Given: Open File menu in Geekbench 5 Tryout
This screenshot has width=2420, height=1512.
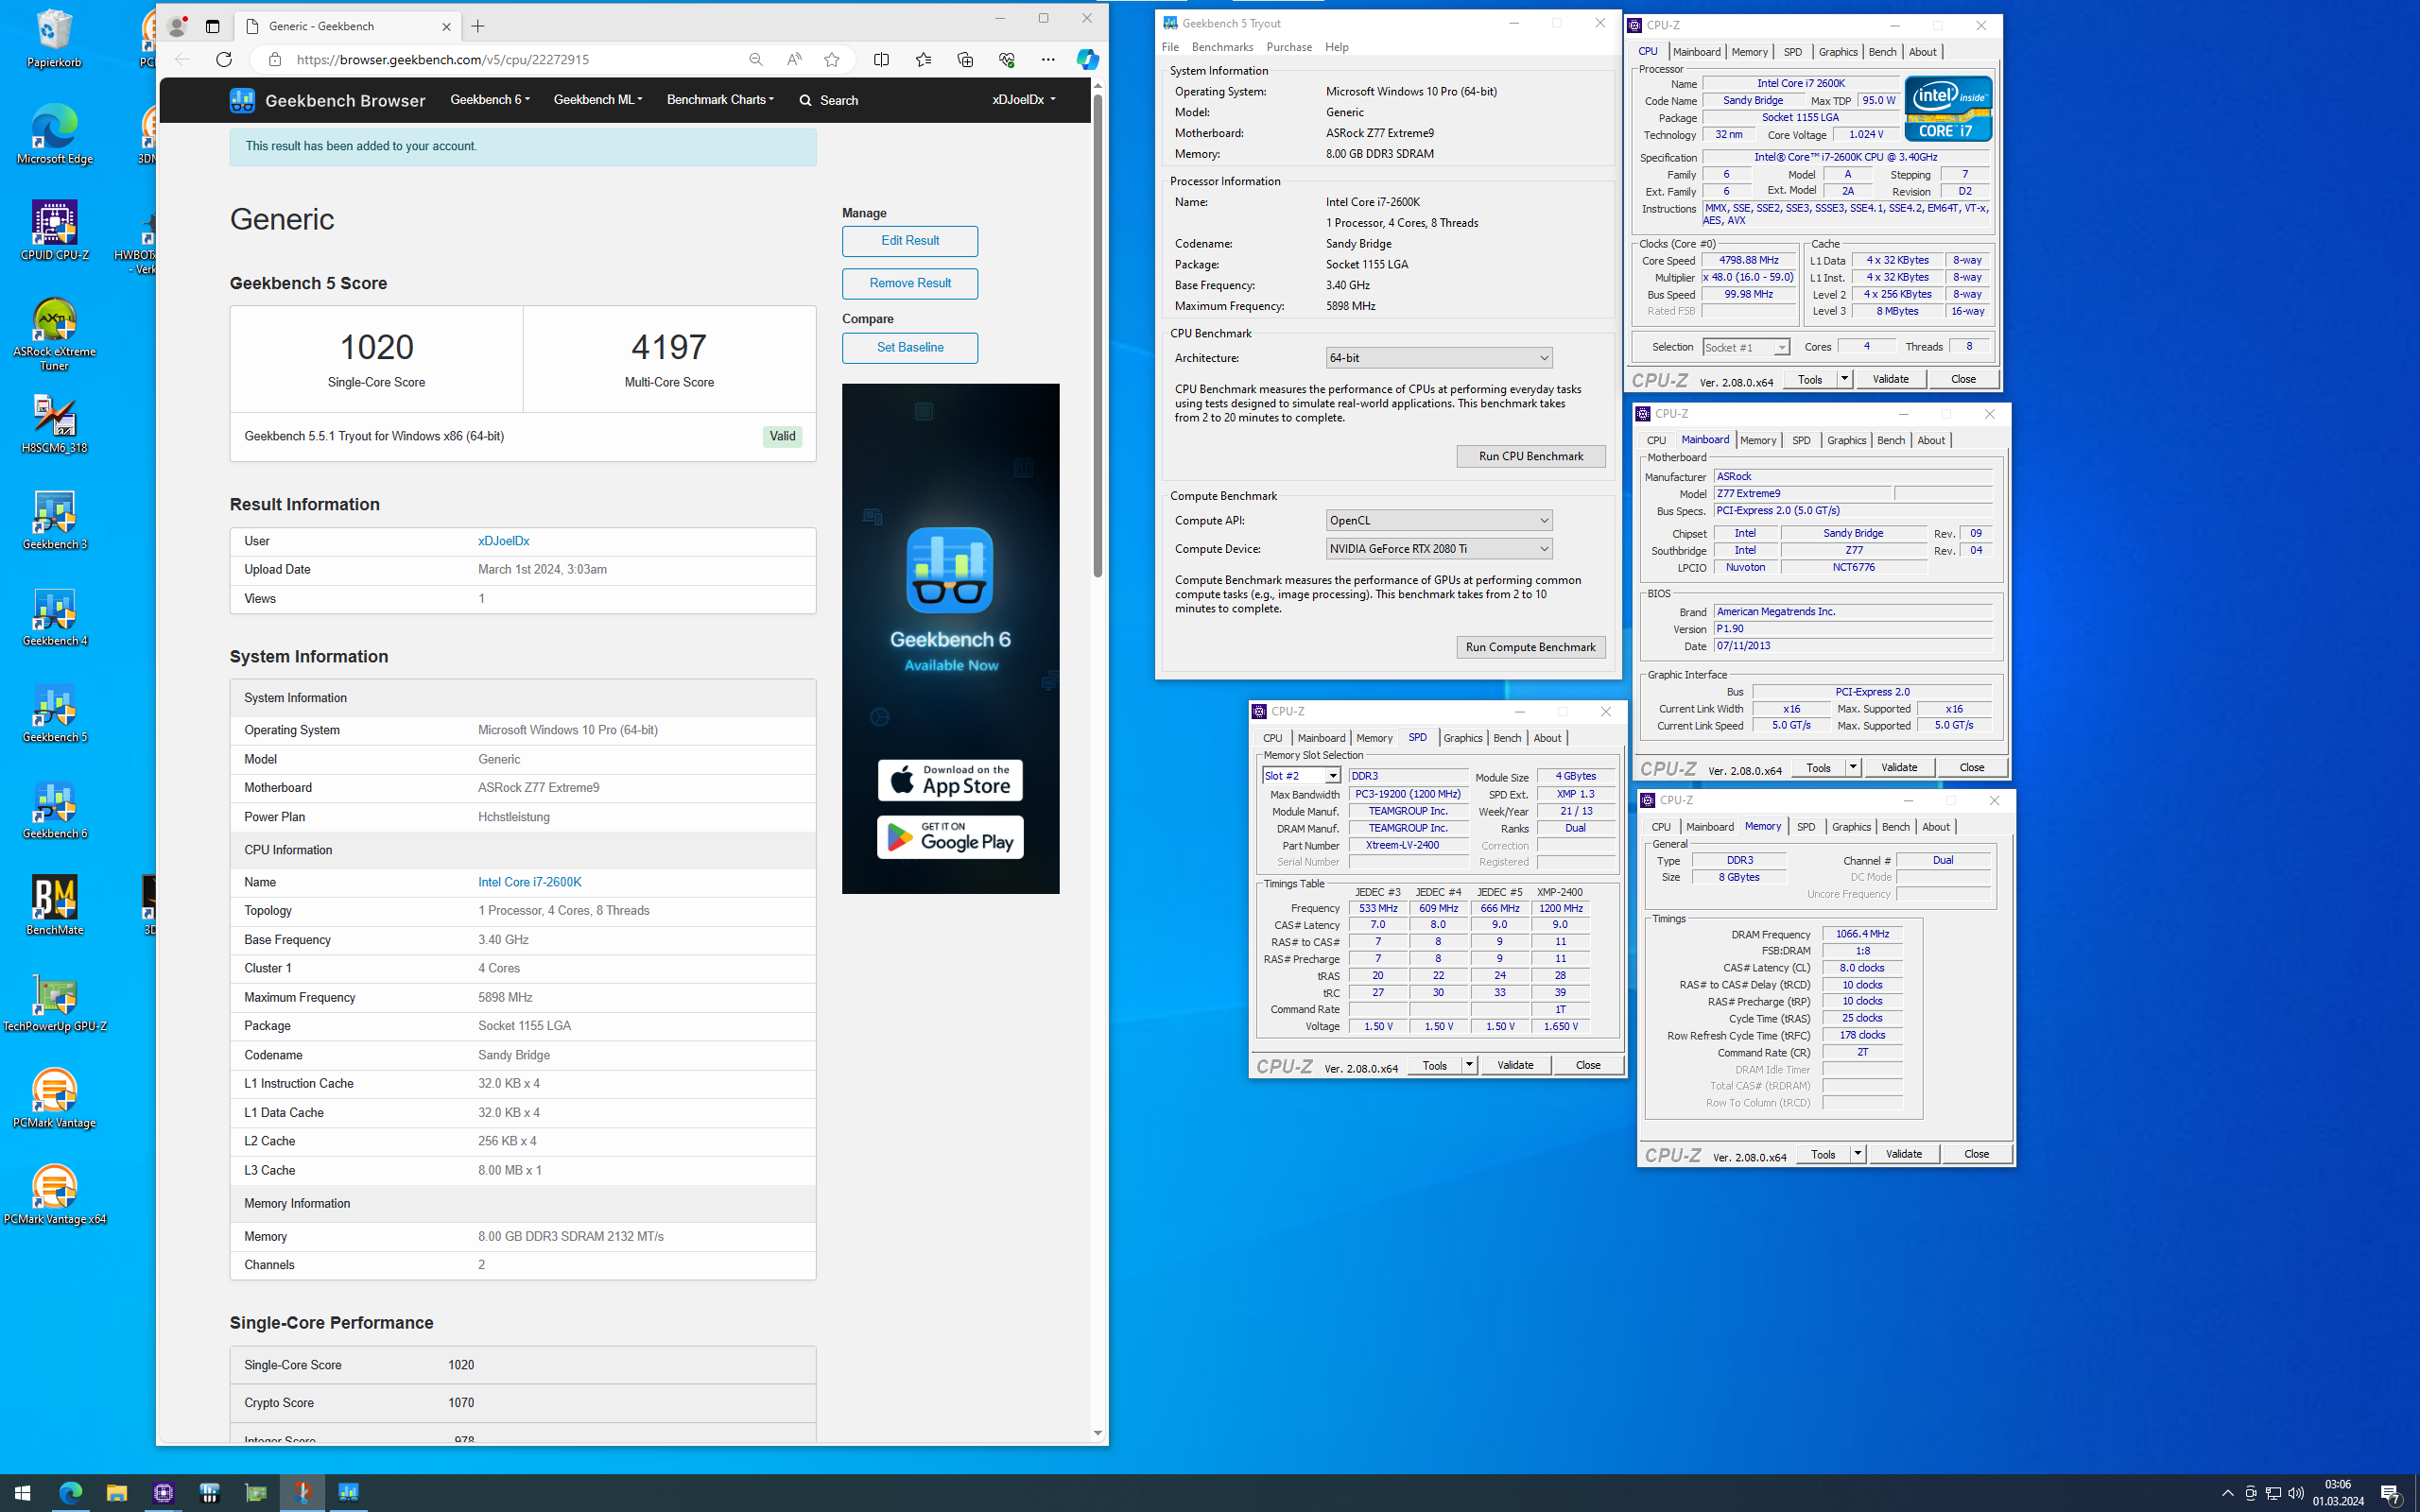Looking at the screenshot, I should [x=1170, y=47].
